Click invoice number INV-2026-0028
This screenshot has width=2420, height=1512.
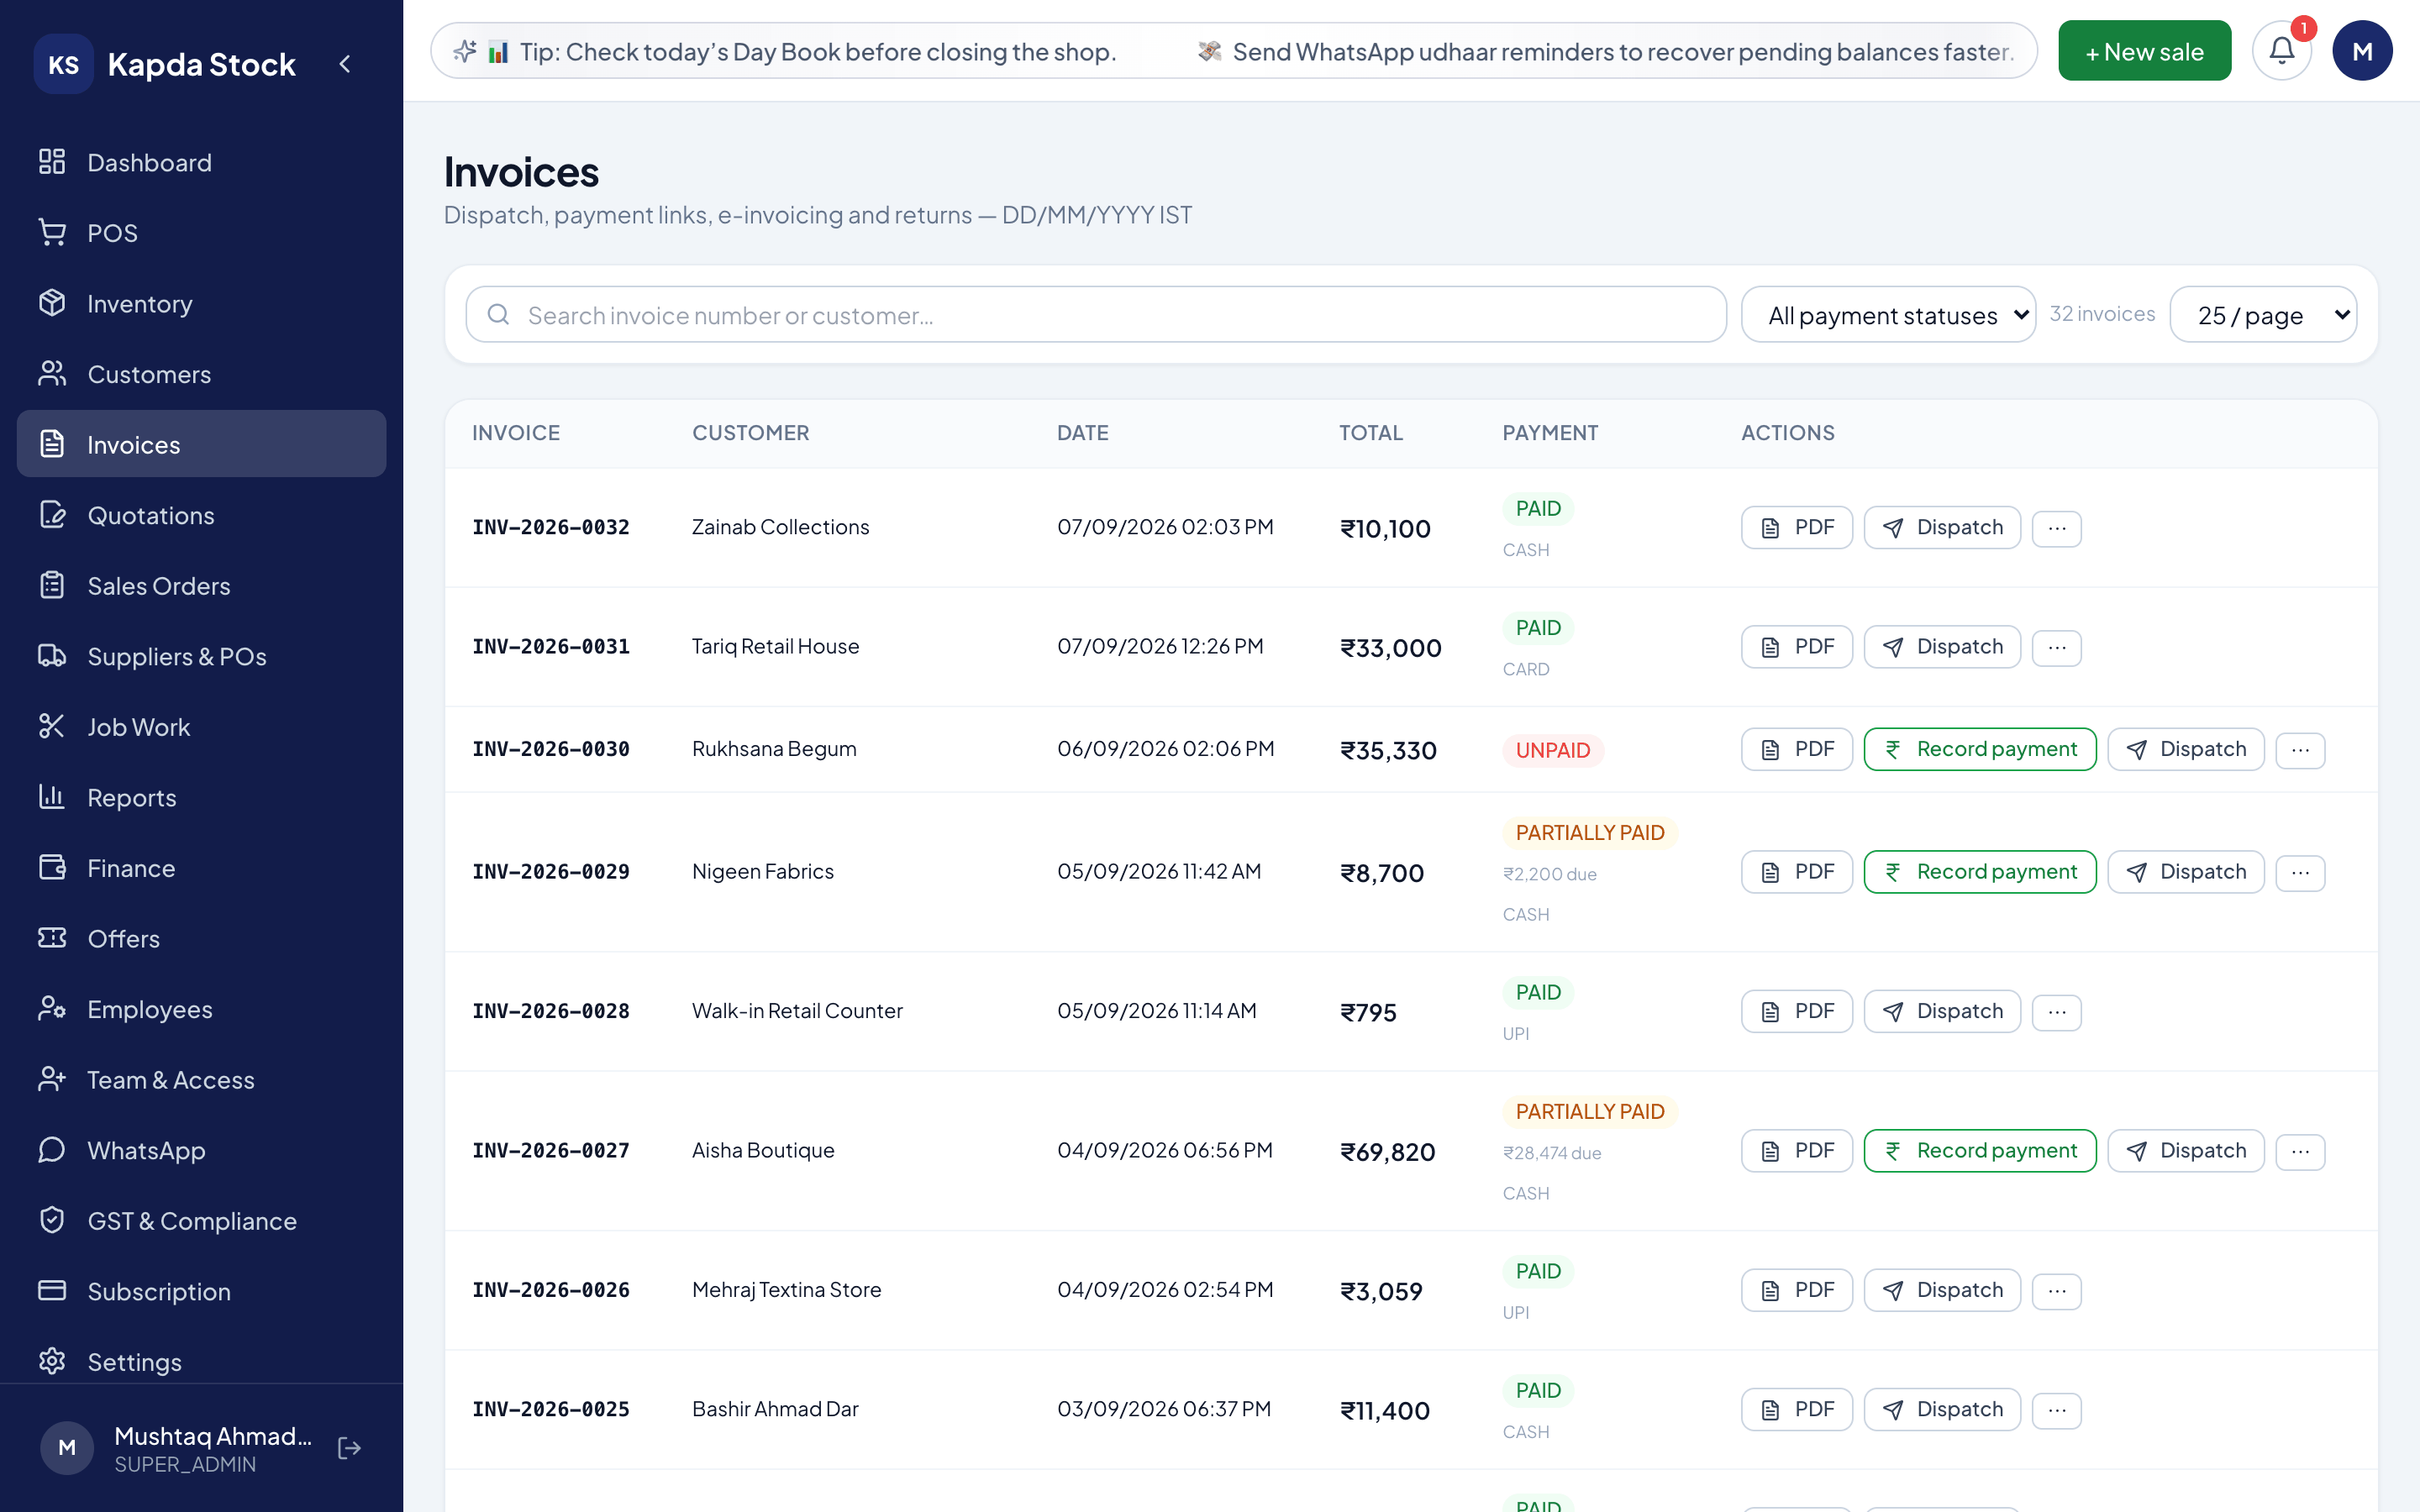(x=551, y=1011)
